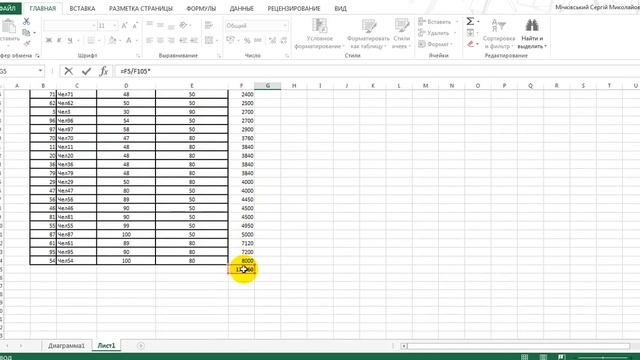Expand the Name Box dropdown arrow
The width and height of the screenshot is (640, 360).
tap(40, 71)
